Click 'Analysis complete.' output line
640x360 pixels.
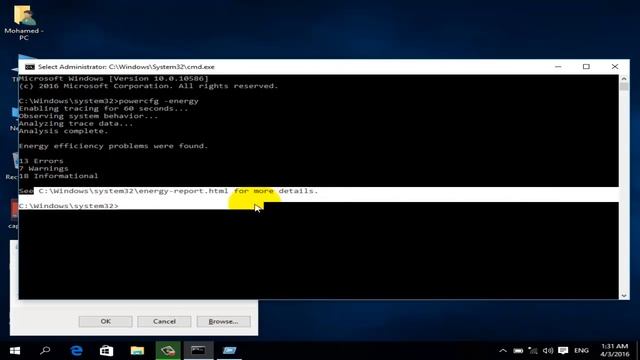pos(63,131)
